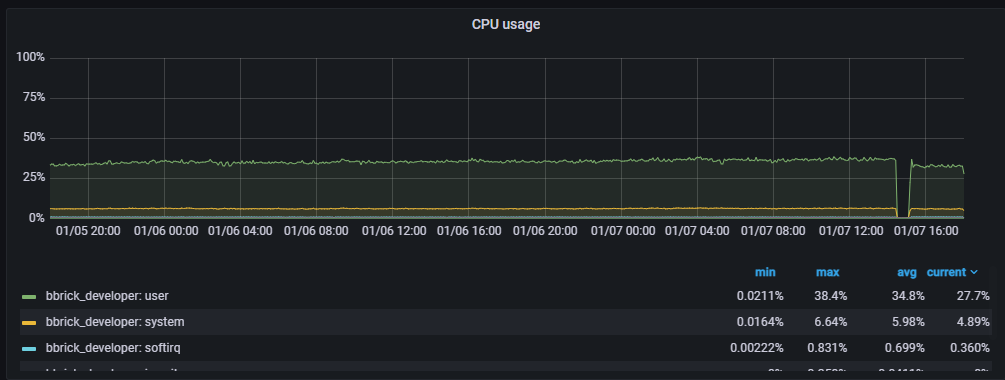Toggle the bbrick_developer: system series
This screenshot has width=1005, height=380.
point(115,322)
